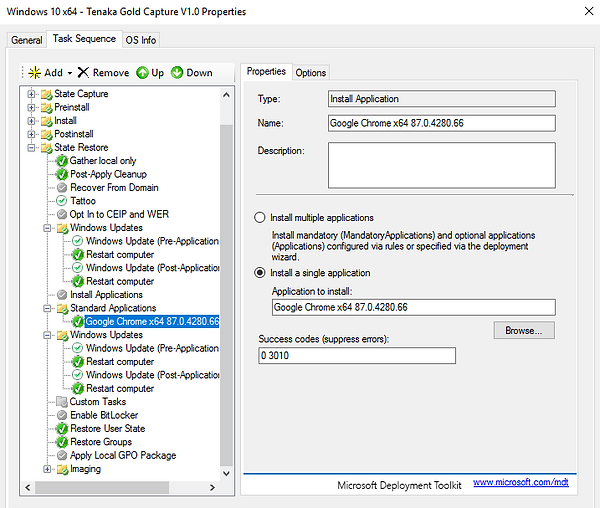Screen dimensions: 600x508
Task: Click the Preinstall folder icon
Action: 47,107
